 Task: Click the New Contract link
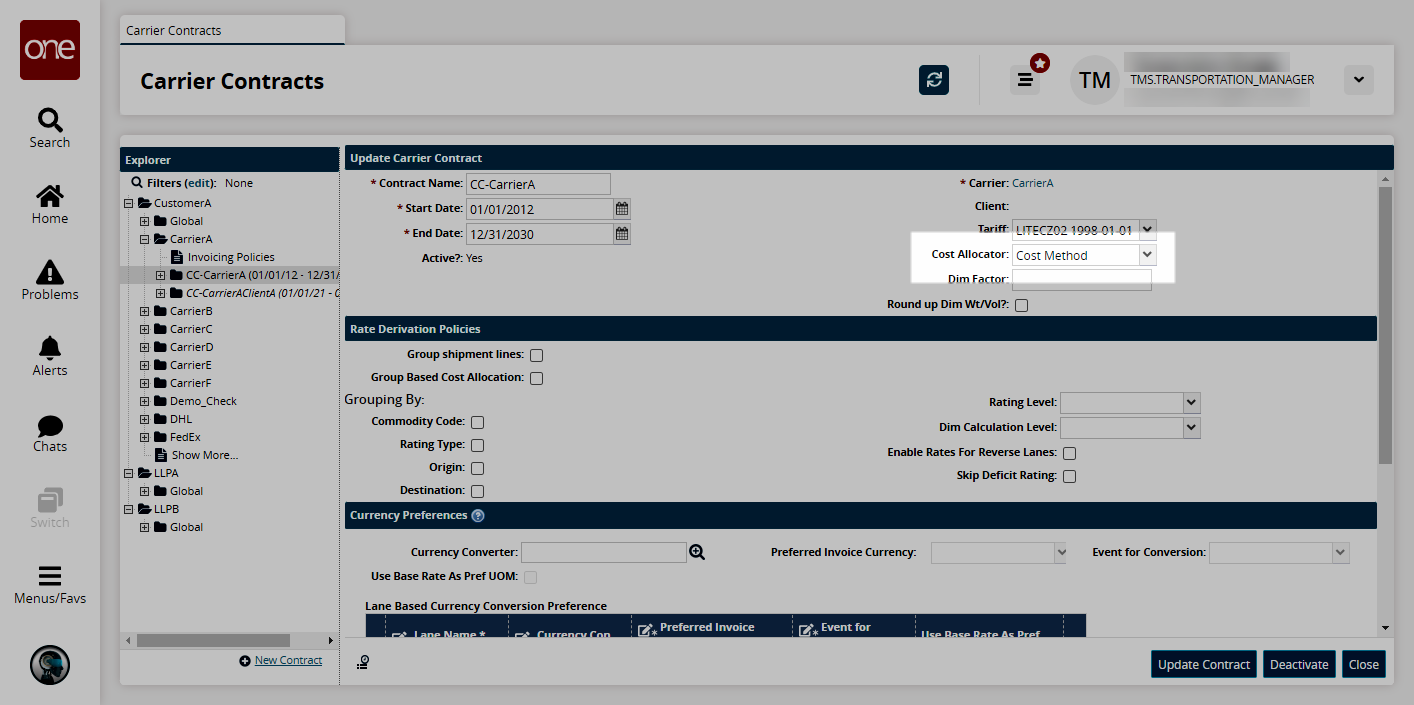click(288, 660)
